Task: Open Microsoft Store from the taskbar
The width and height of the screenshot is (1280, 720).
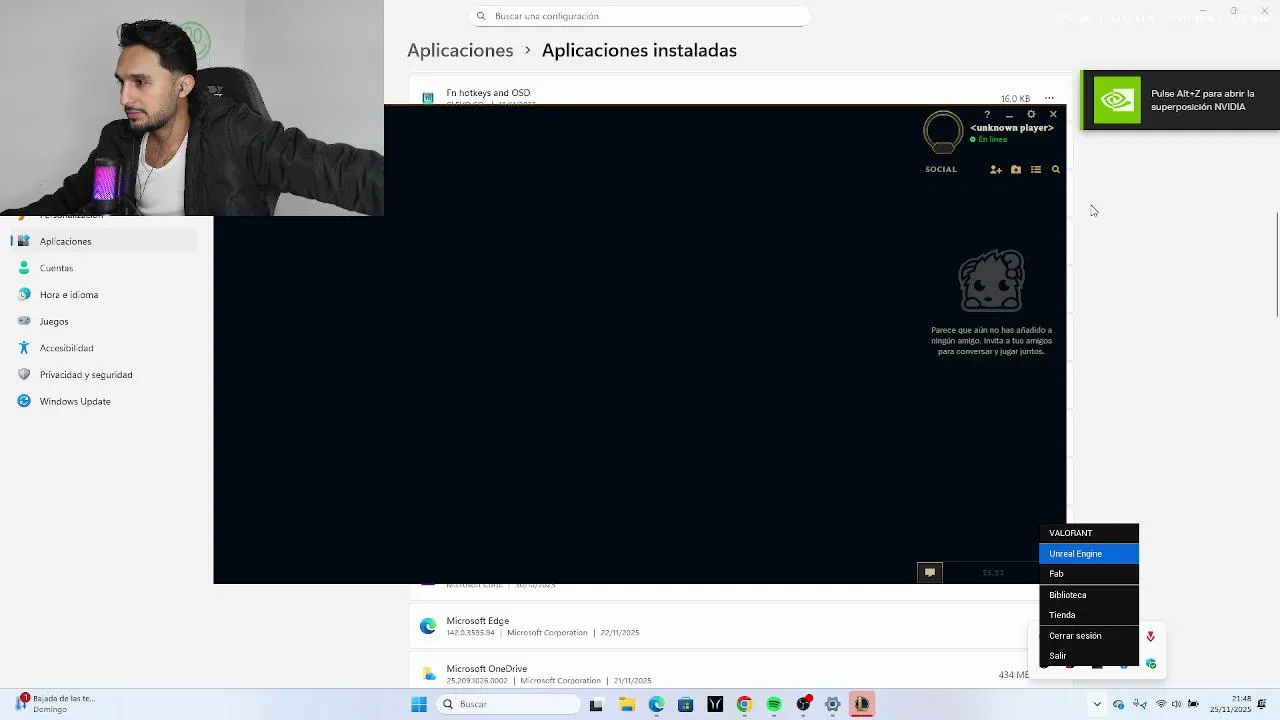Action: point(685,704)
